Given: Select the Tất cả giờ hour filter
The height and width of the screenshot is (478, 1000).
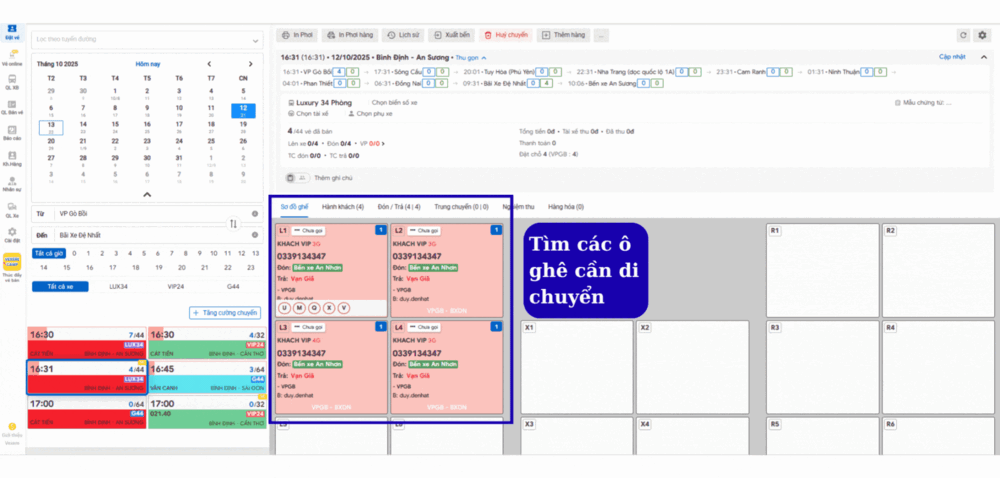Looking at the screenshot, I should 49,253.
